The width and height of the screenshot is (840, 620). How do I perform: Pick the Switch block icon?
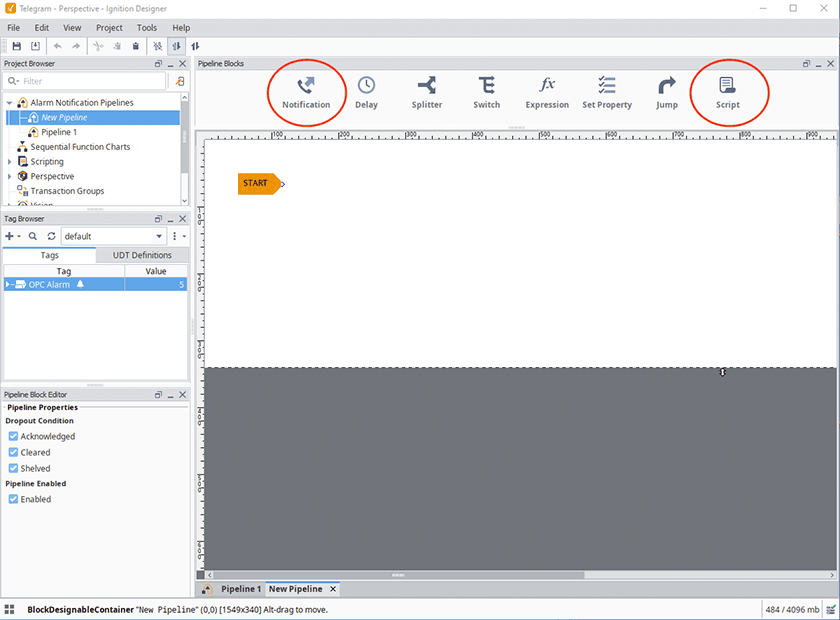point(486,93)
